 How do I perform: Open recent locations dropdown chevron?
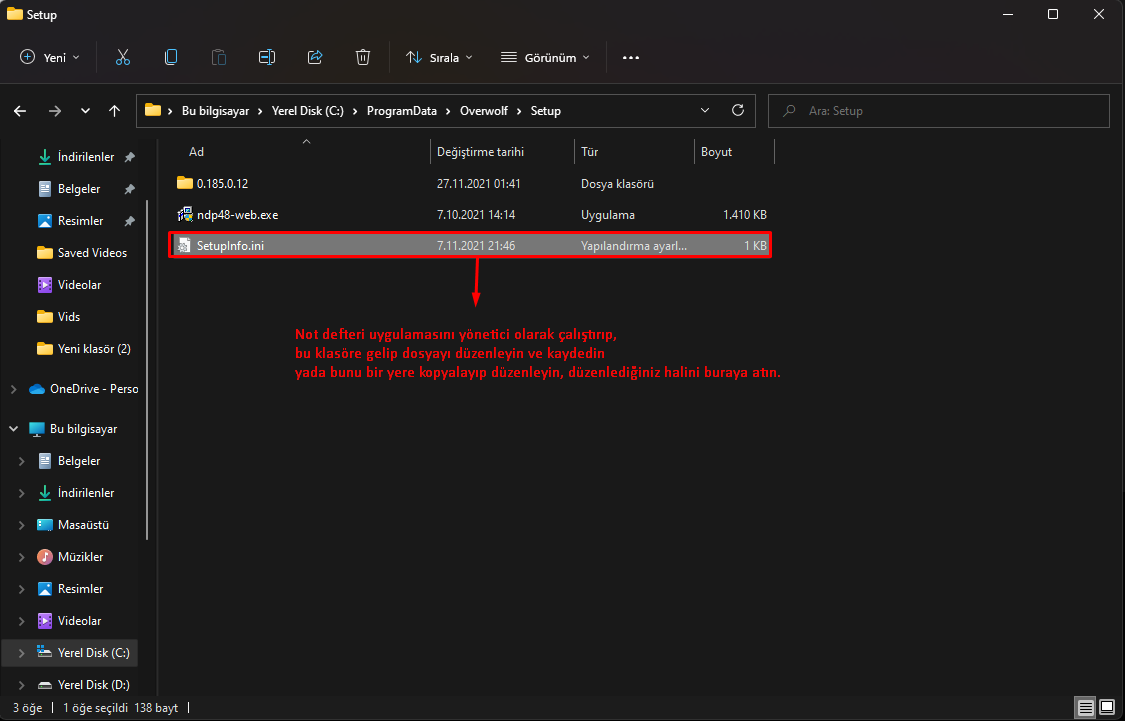(85, 111)
